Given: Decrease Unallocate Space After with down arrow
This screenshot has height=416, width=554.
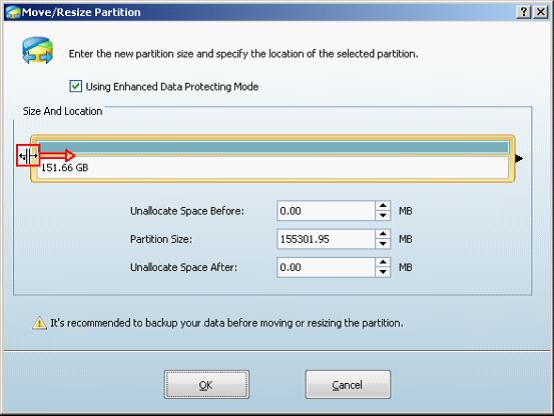Looking at the screenshot, I should click(383, 272).
